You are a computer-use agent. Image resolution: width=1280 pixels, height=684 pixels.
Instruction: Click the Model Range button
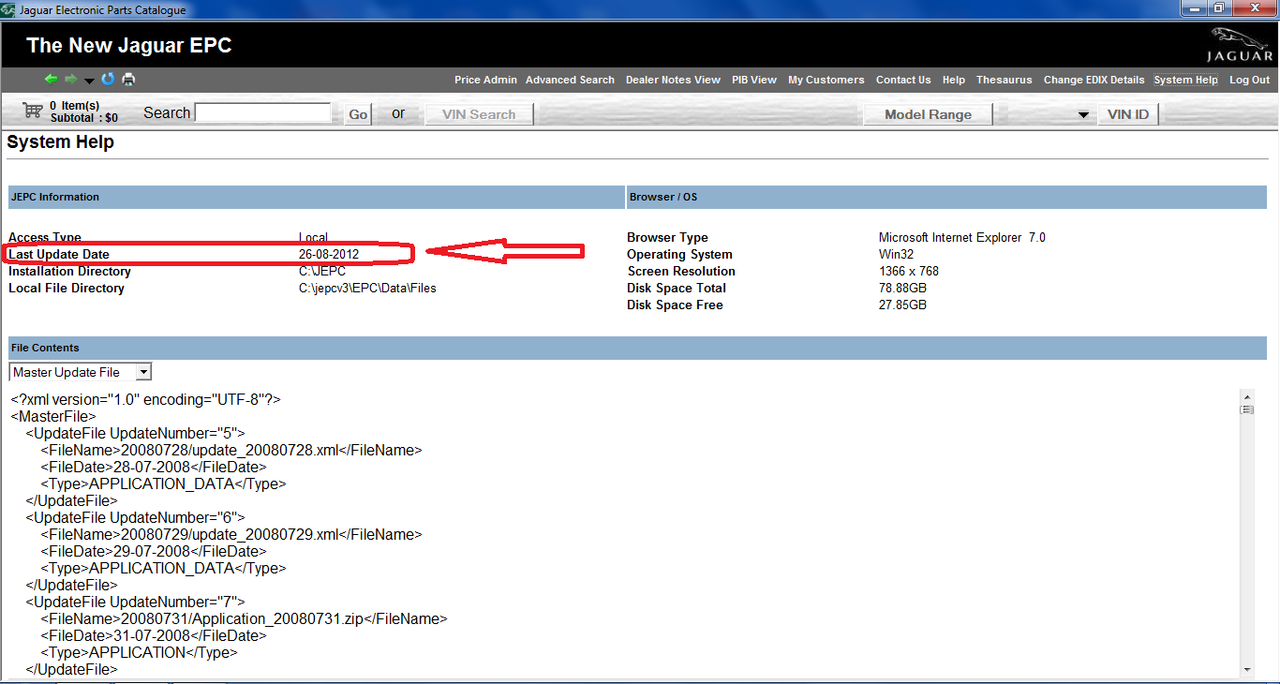click(x=928, y=114)
